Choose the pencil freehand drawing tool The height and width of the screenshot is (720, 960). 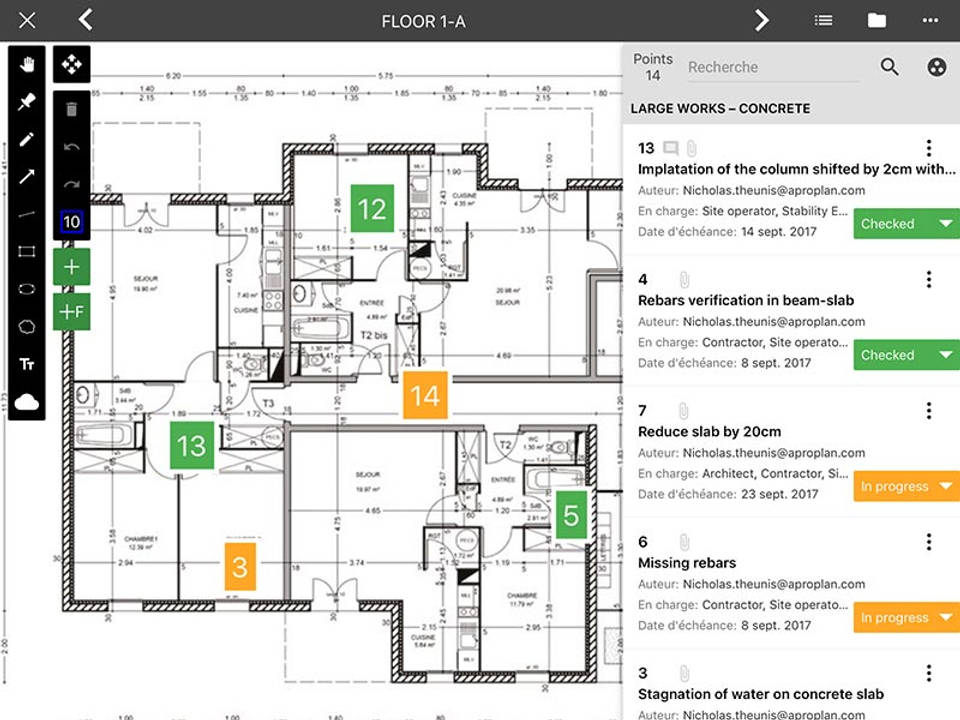point(27,140)
